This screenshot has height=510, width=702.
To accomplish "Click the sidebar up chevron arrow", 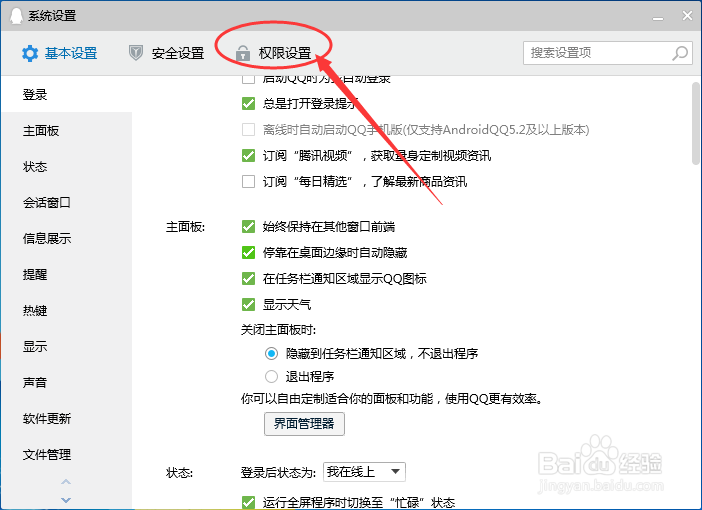I will pyautogui.click(x=66, y=482).
